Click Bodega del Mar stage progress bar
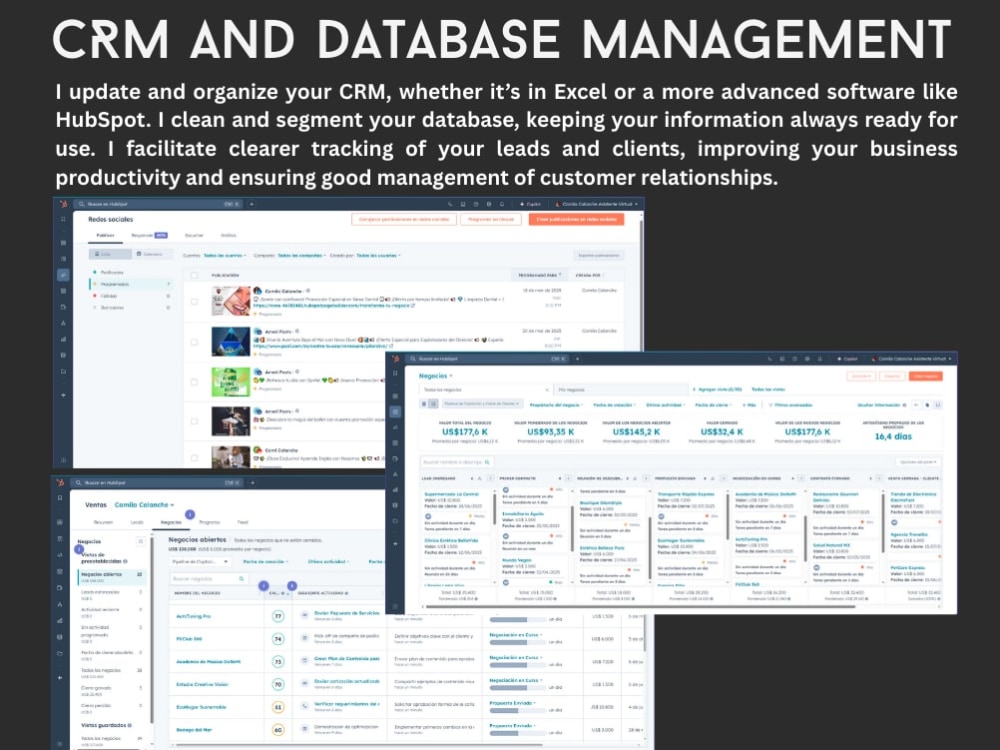This screenshot has width=1000, height=750. click(x=517, y=733)
